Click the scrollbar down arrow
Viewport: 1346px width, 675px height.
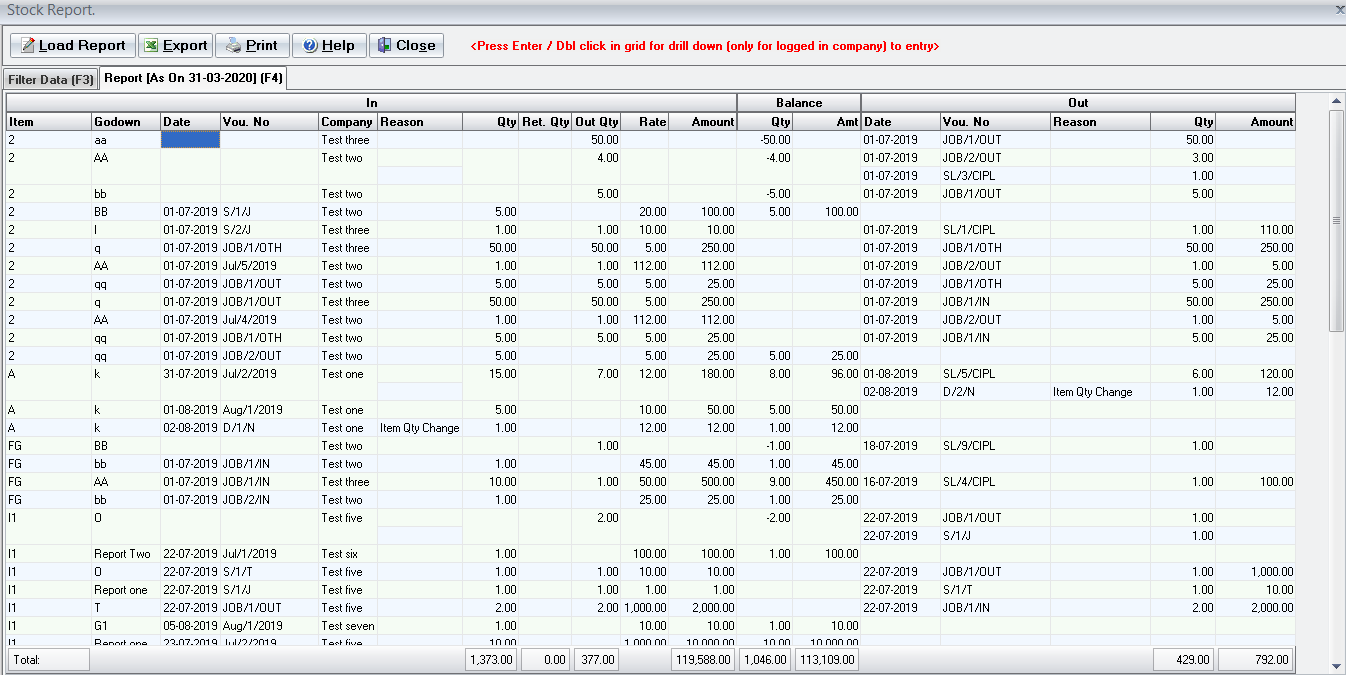click(1336, 665)
